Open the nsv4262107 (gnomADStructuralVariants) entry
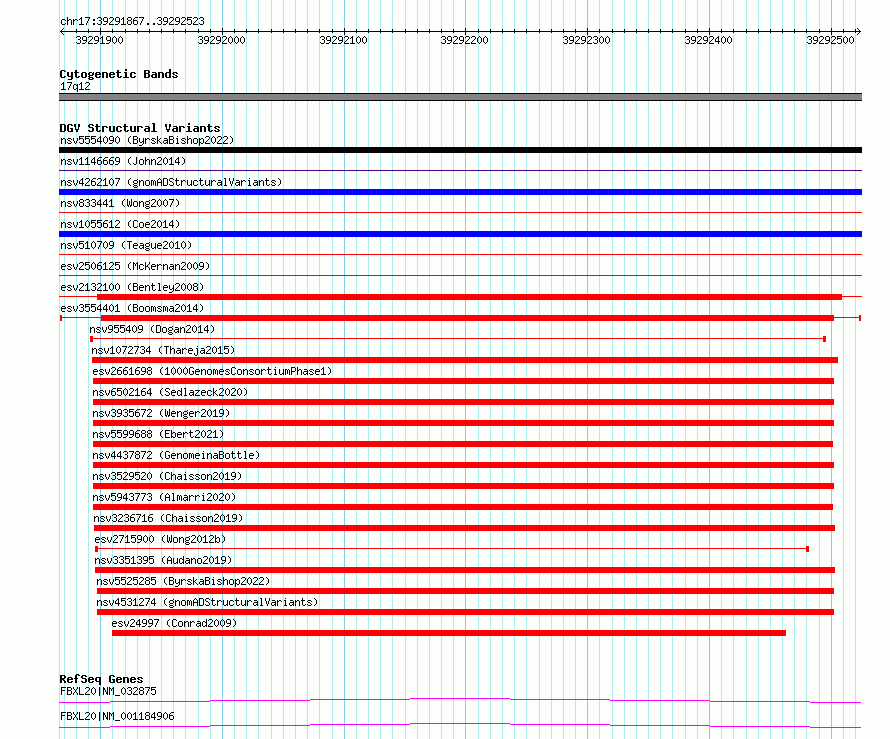Viewport: 890px width, 739px height. click(x=171, y=182)
